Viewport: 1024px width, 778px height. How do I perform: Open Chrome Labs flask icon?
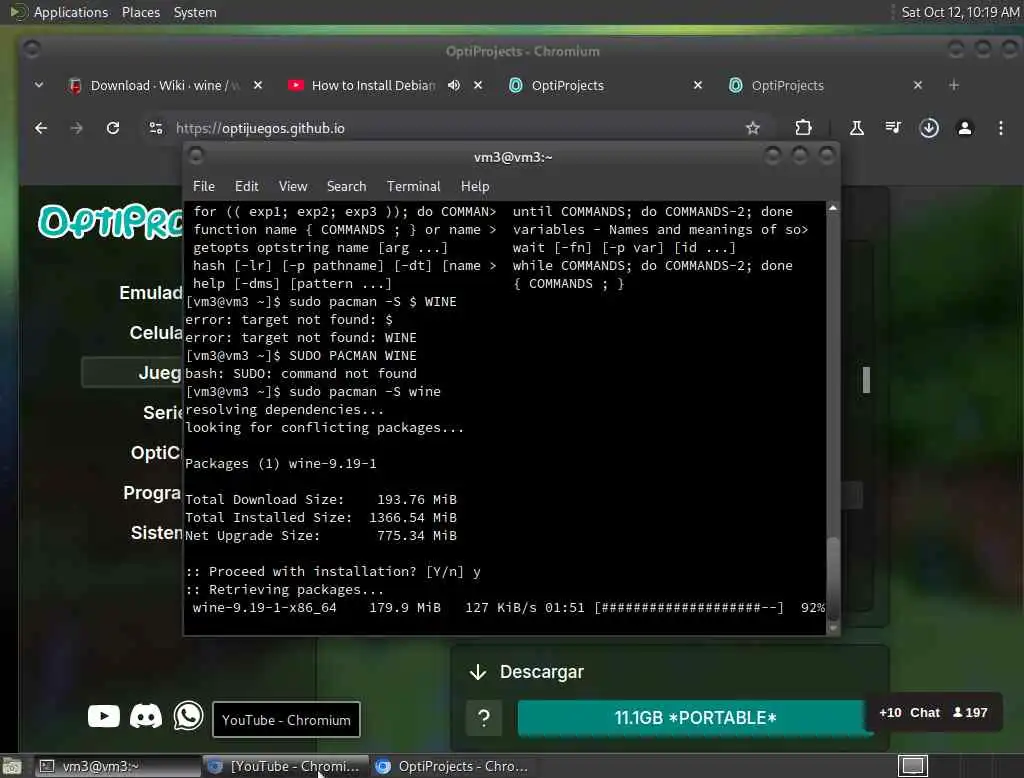[857, 128]
